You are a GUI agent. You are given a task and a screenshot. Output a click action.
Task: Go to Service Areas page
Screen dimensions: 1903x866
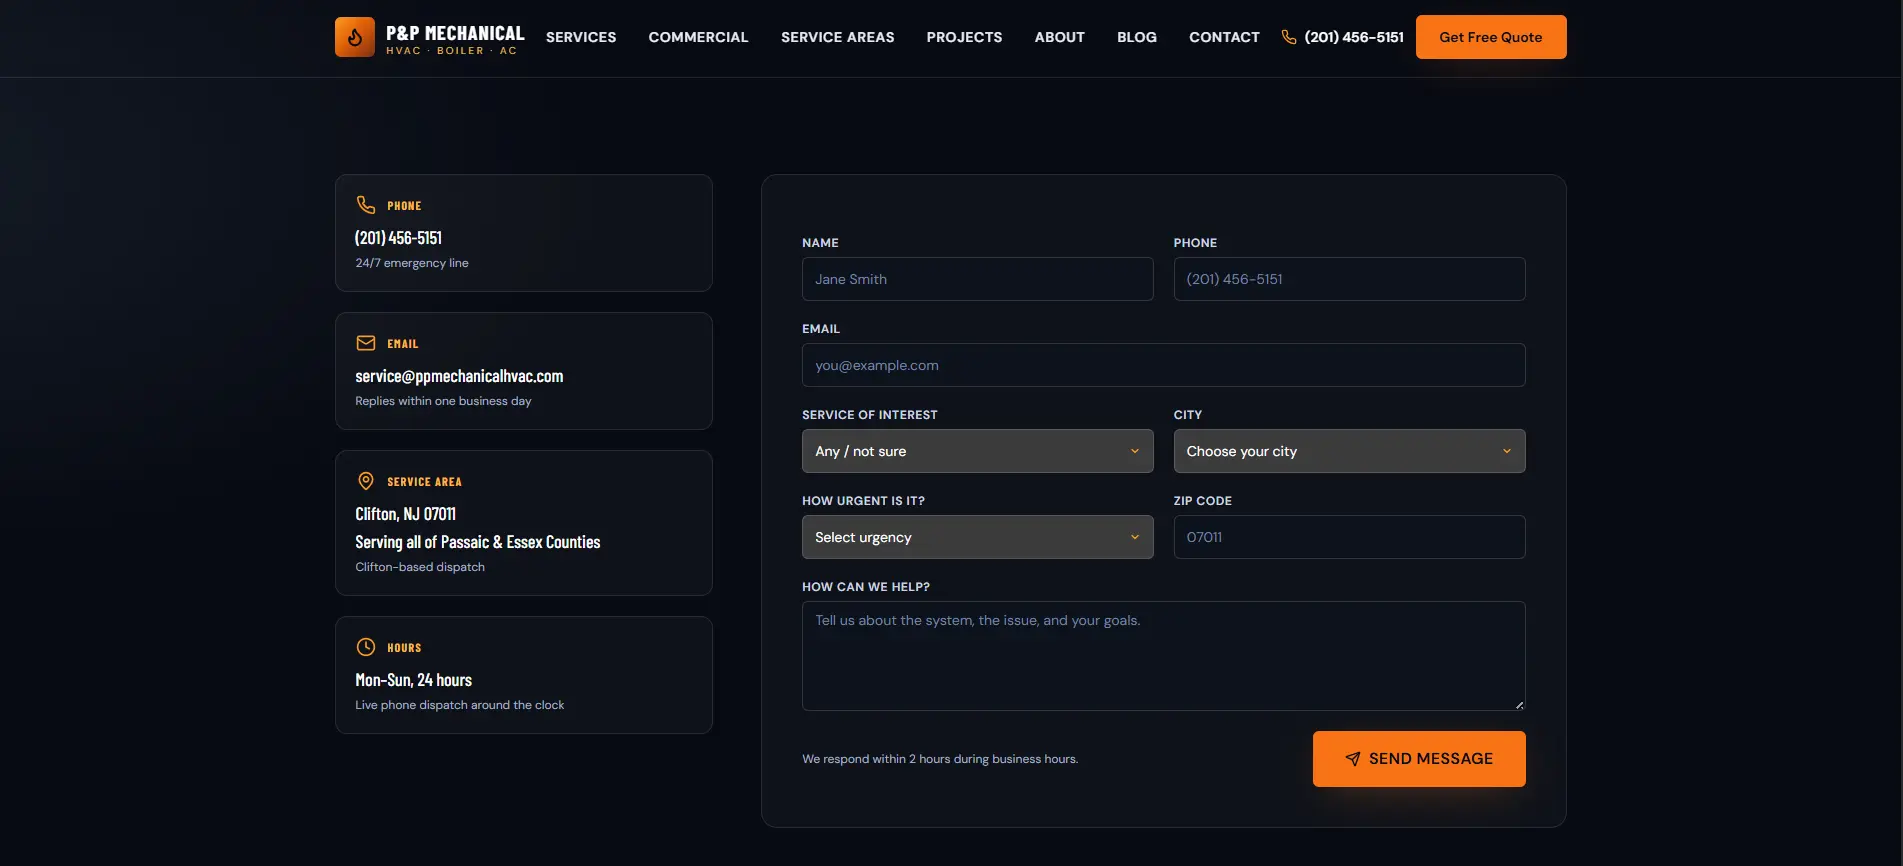838,37
